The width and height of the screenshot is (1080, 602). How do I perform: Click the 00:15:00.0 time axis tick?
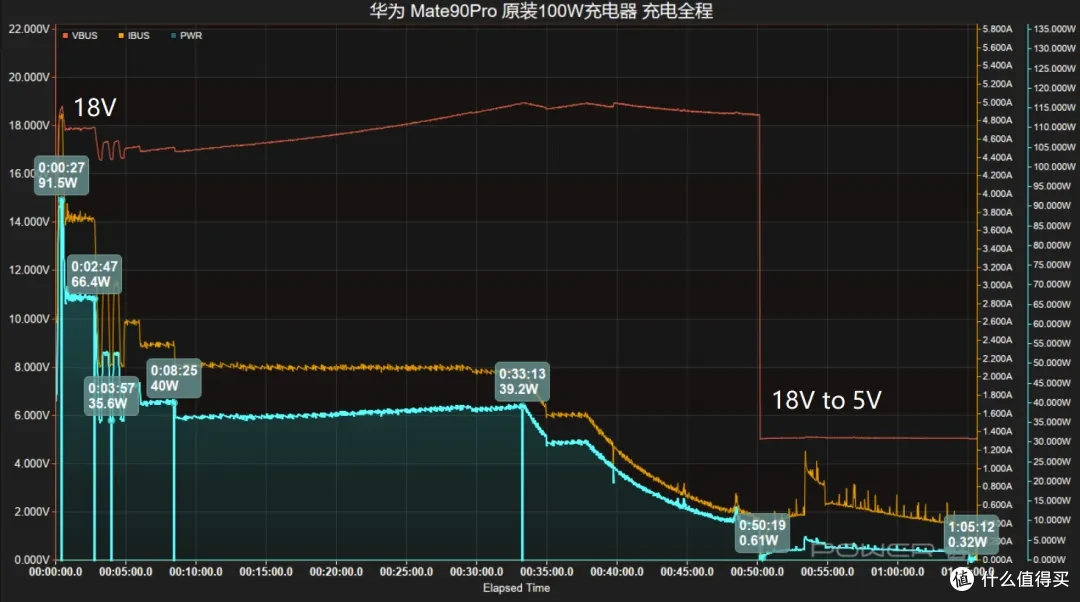pos(266,572)
